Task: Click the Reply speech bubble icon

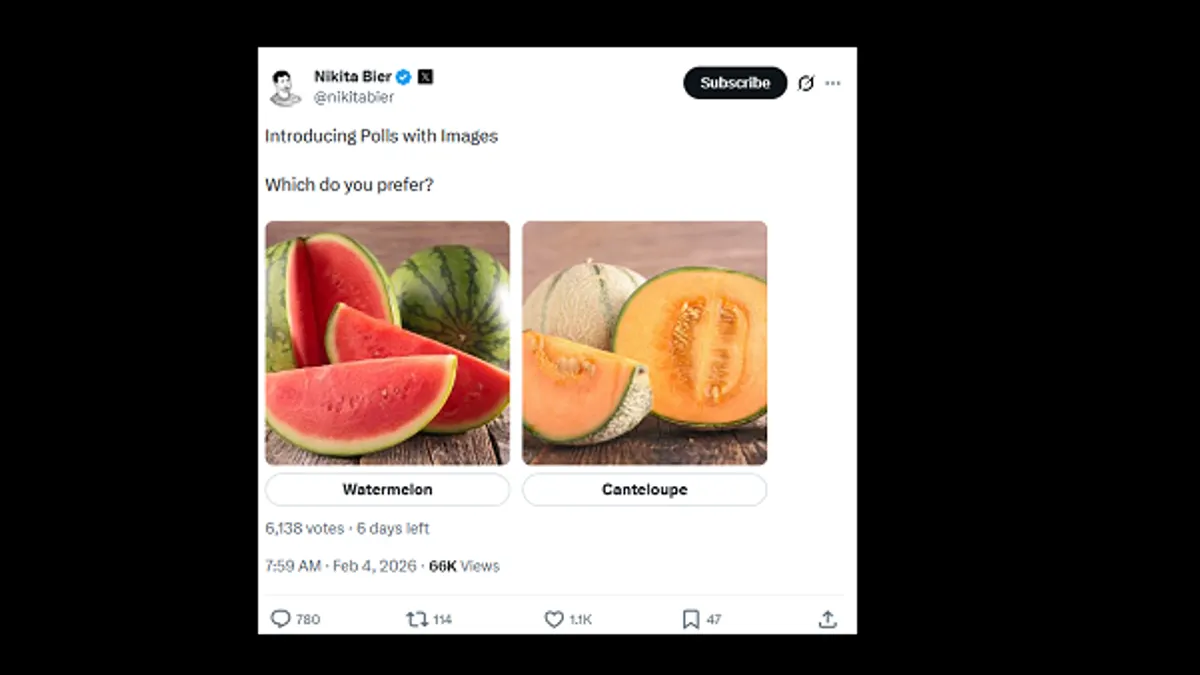Action: pyautogui.click(x=281, y=619)
